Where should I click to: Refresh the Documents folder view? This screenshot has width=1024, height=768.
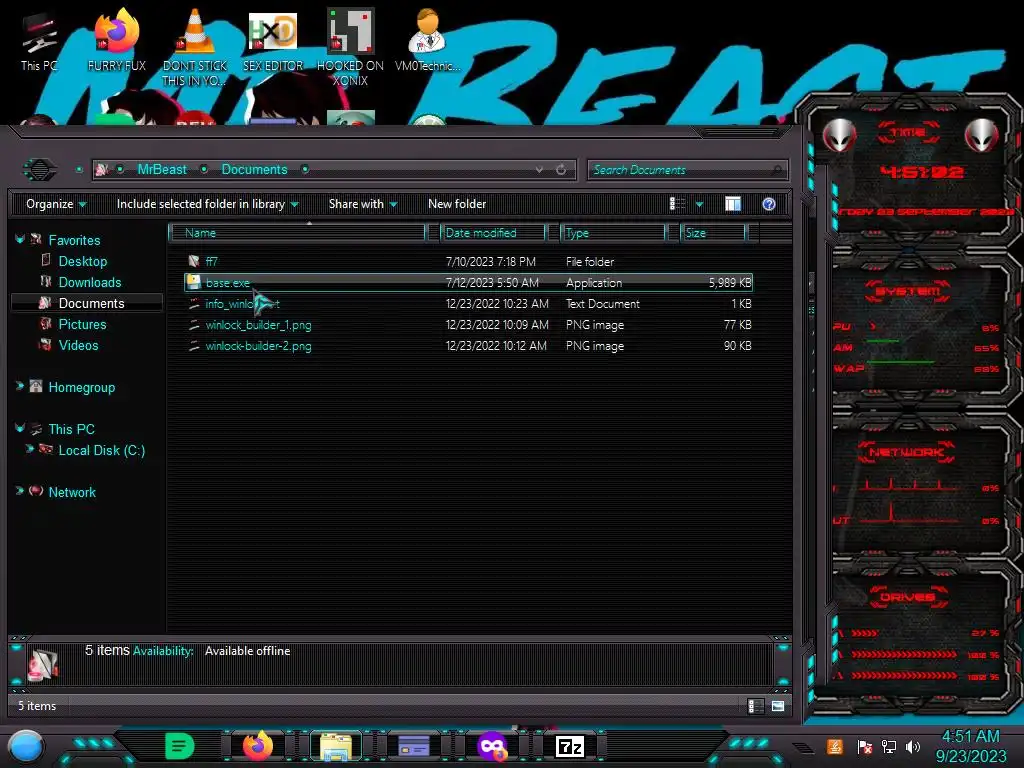(x=561, y=170)
